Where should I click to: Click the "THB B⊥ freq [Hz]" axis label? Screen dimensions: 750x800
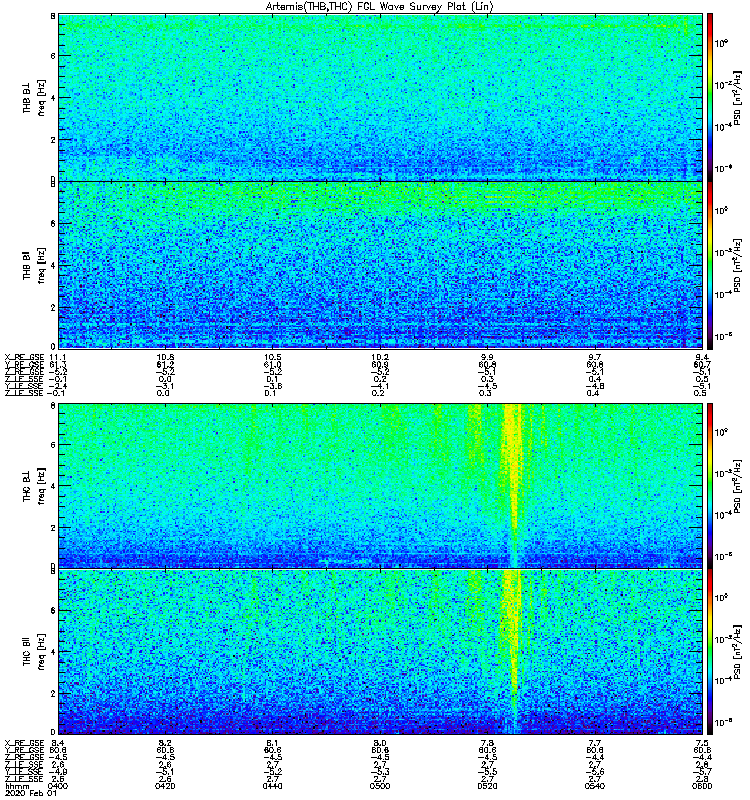[34, 97]
